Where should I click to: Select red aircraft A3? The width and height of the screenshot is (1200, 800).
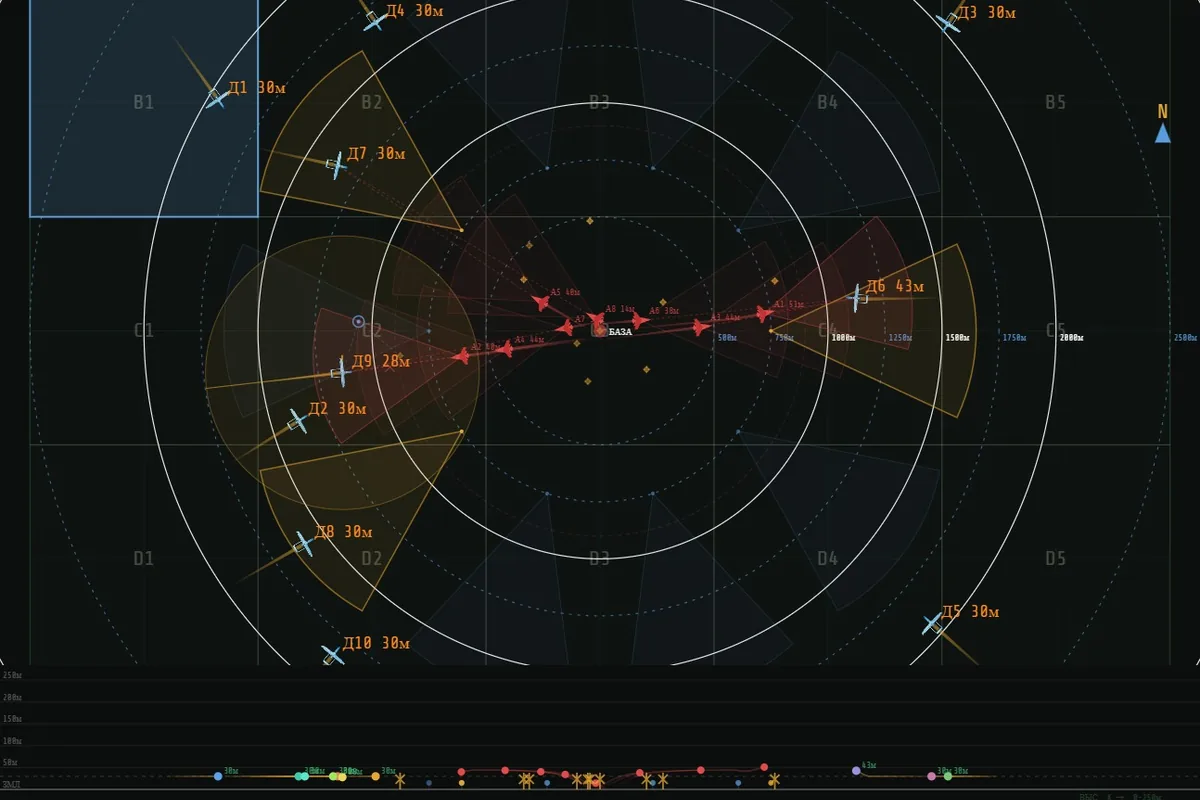tap(700, 327)
